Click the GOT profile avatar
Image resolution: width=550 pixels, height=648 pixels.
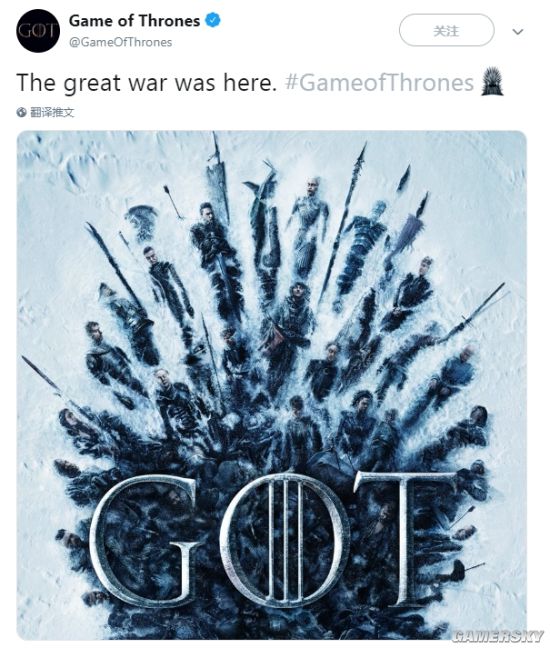[38, 31]
